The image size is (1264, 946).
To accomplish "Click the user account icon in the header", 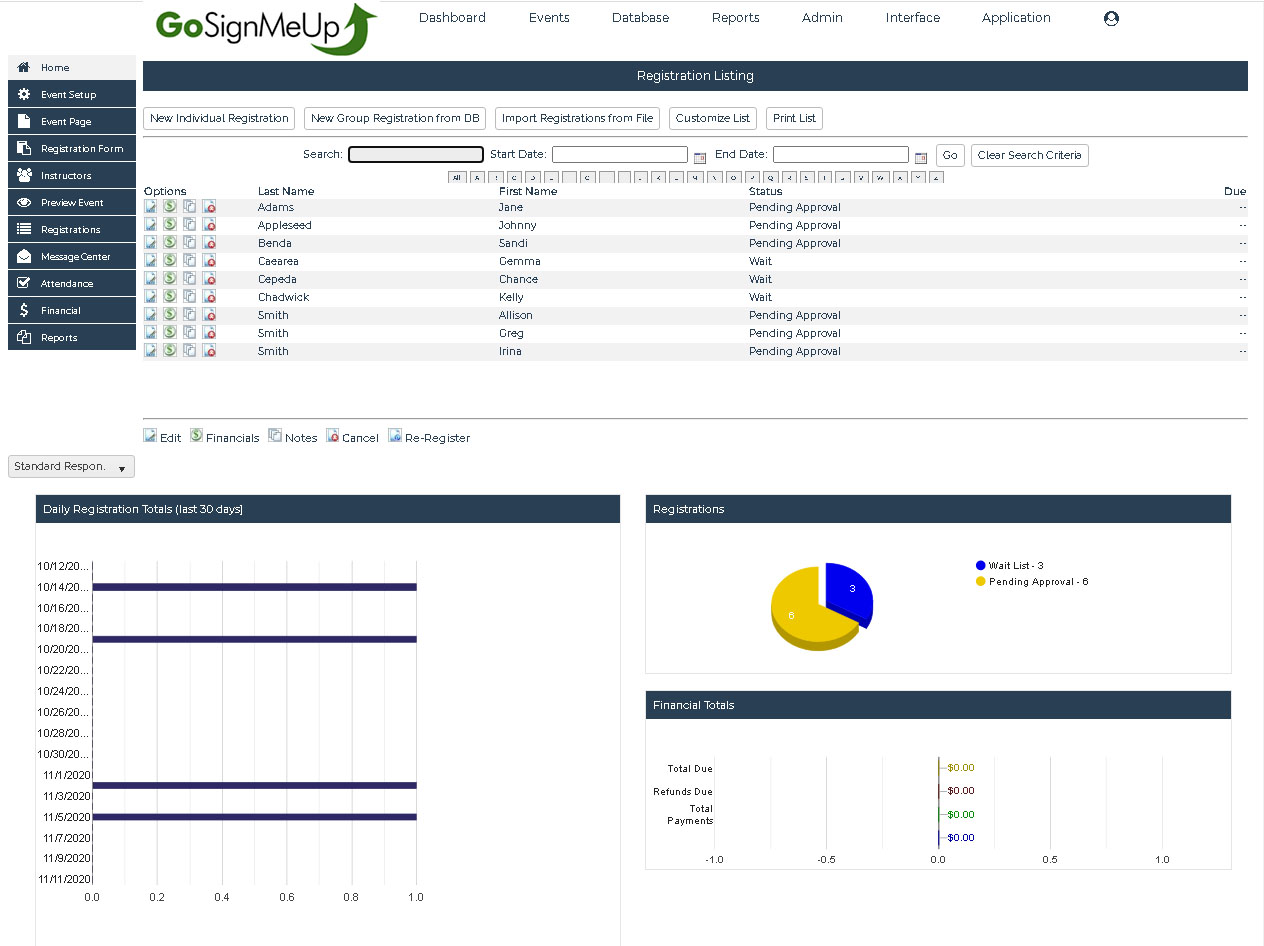I will point(1111,18).
